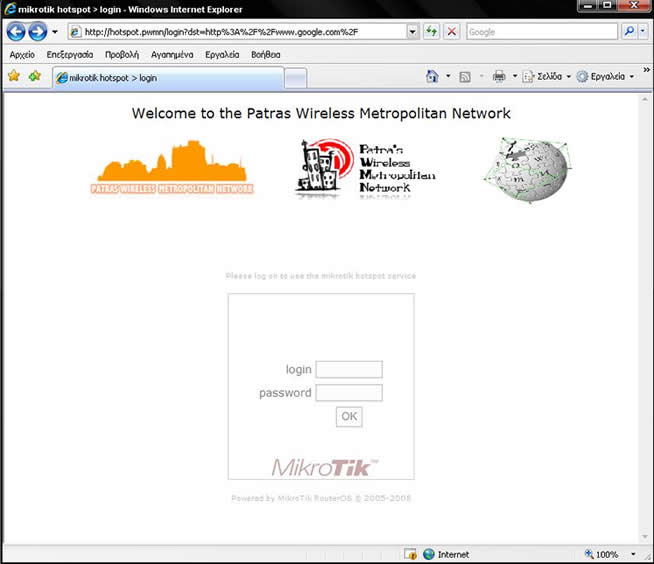
Task: Expand the zoom level 100% dropdown
Action: tap(633, 554)
